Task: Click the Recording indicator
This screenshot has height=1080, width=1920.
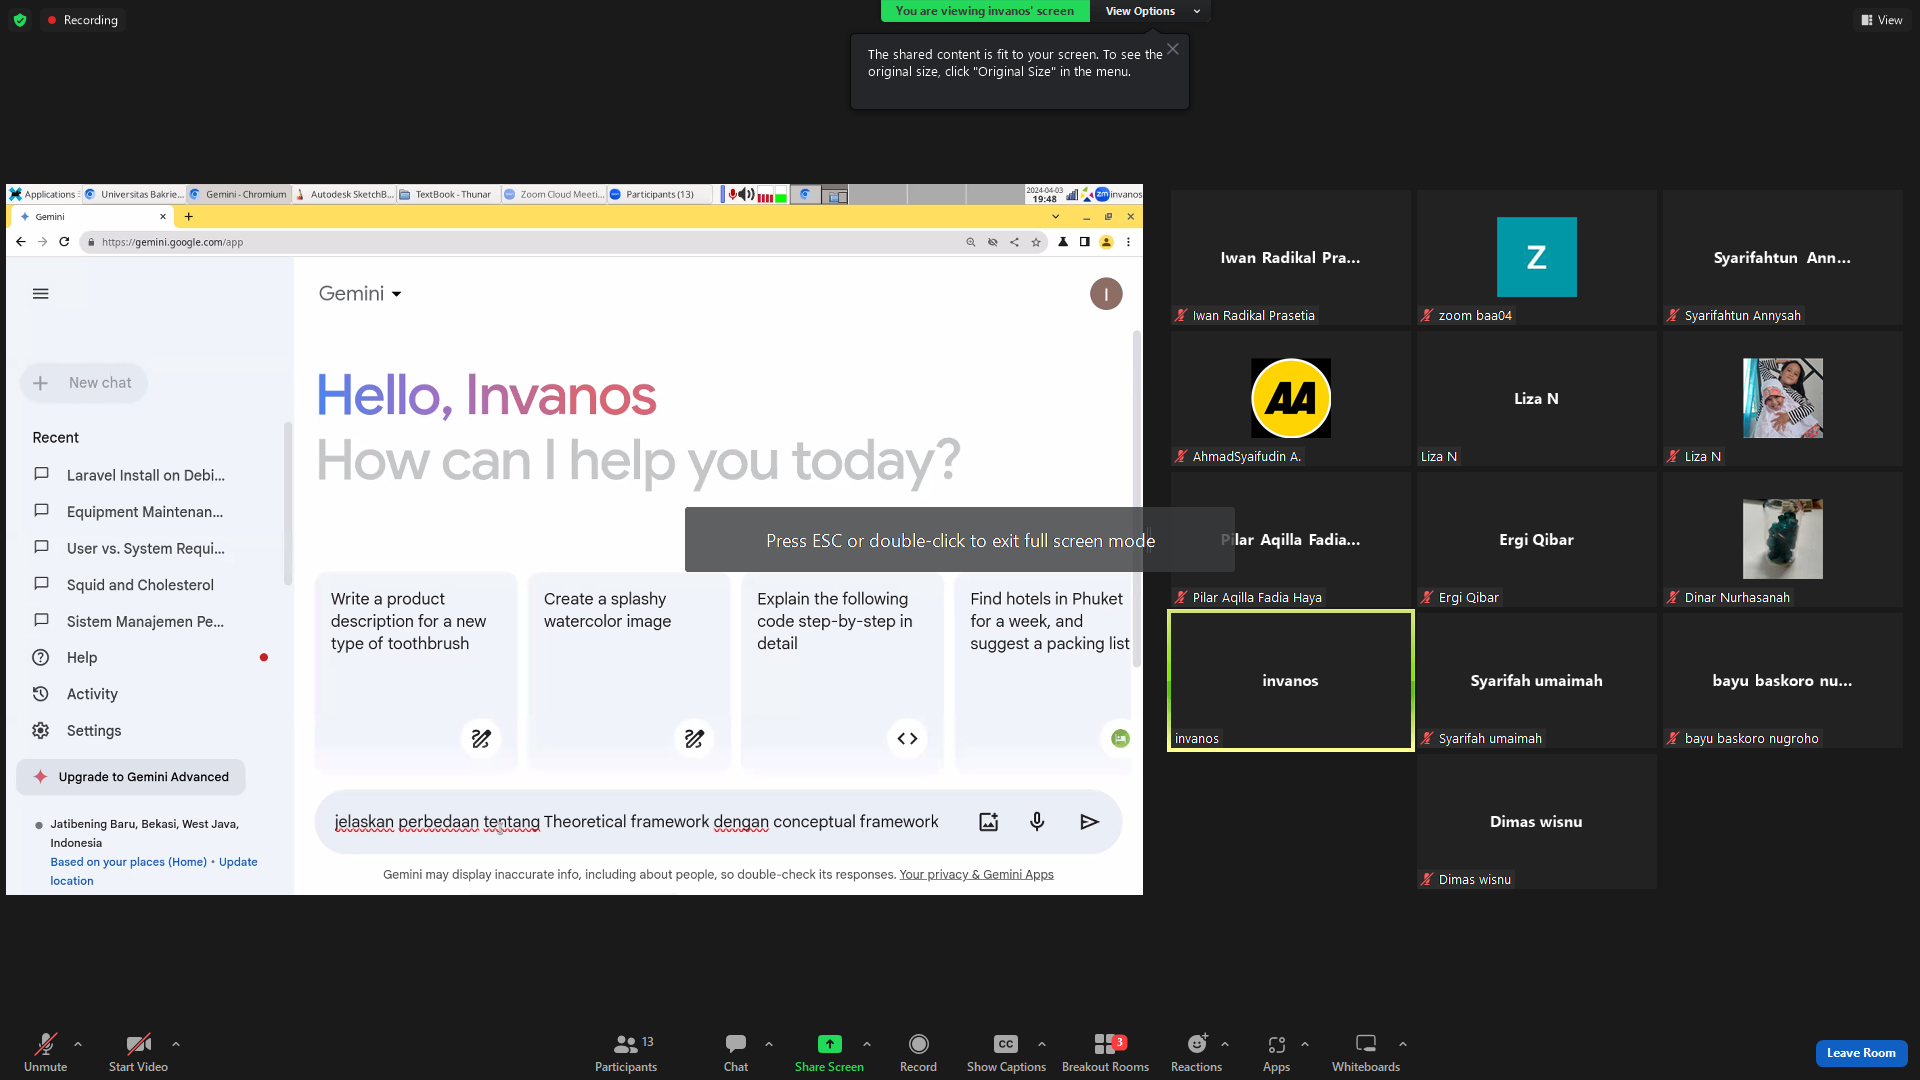Action: point(82,20)
